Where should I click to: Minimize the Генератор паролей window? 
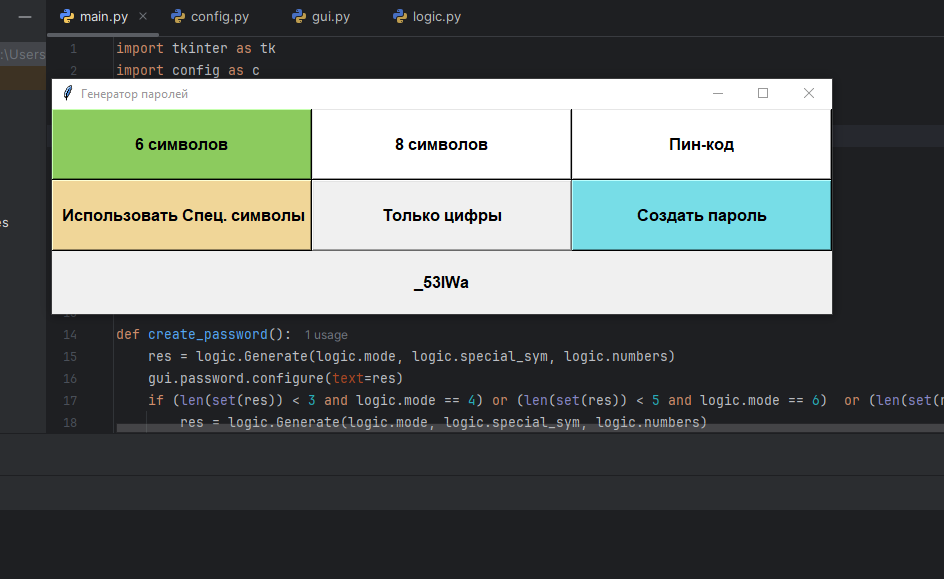pyautogui.click(x=718, y=93)
